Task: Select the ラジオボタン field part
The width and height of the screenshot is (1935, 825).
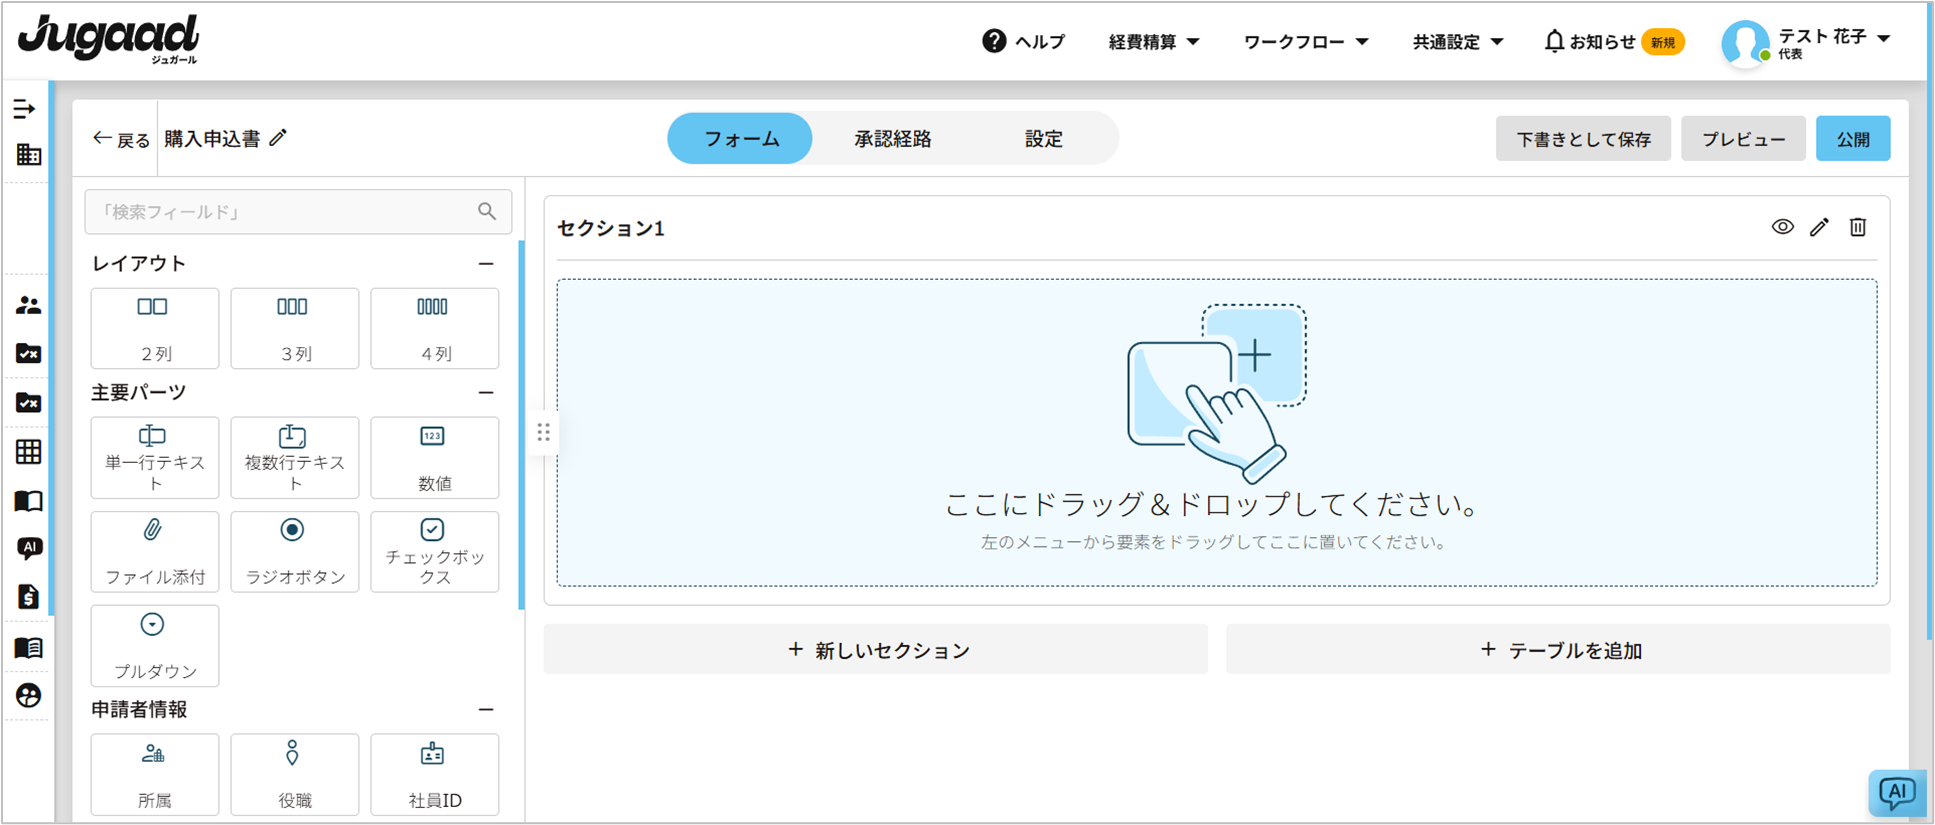Action: (x=294, y=551)
